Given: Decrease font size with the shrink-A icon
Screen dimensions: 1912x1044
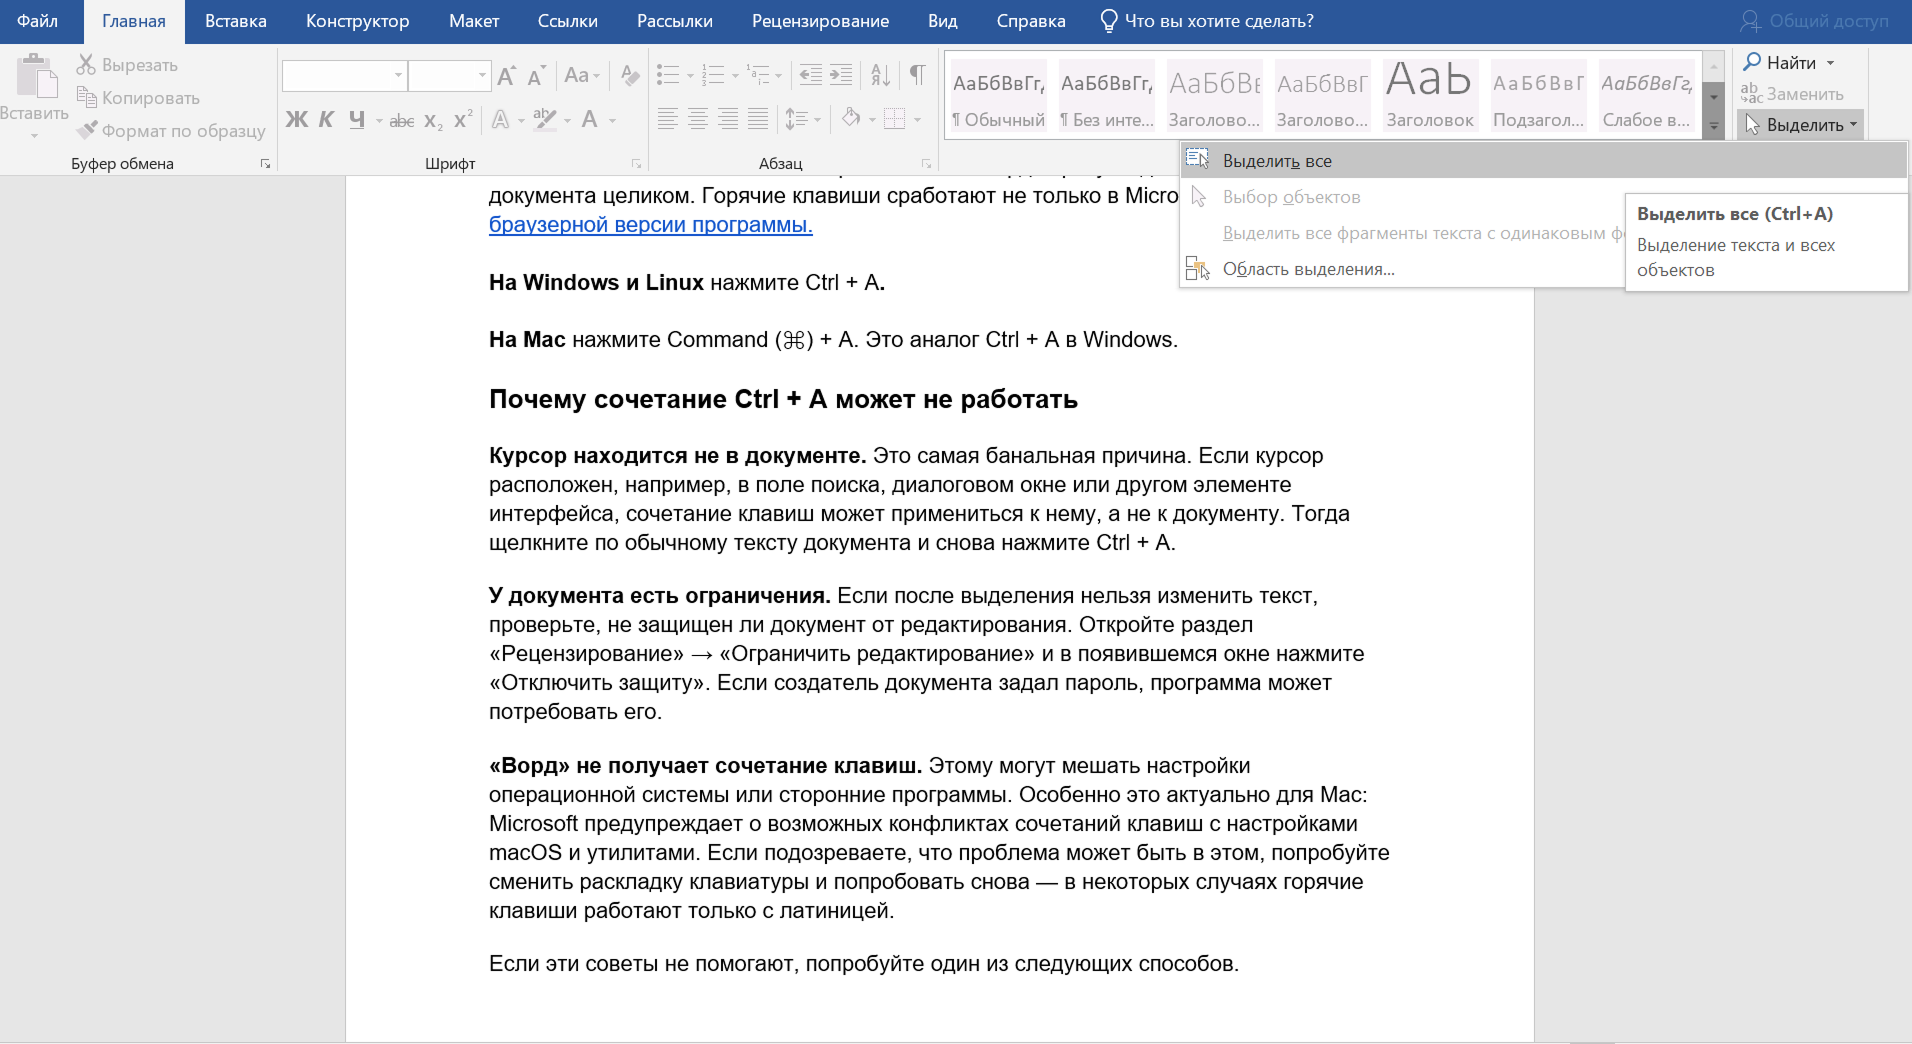Looking at the screenshot, I should (x=537, y=75).
